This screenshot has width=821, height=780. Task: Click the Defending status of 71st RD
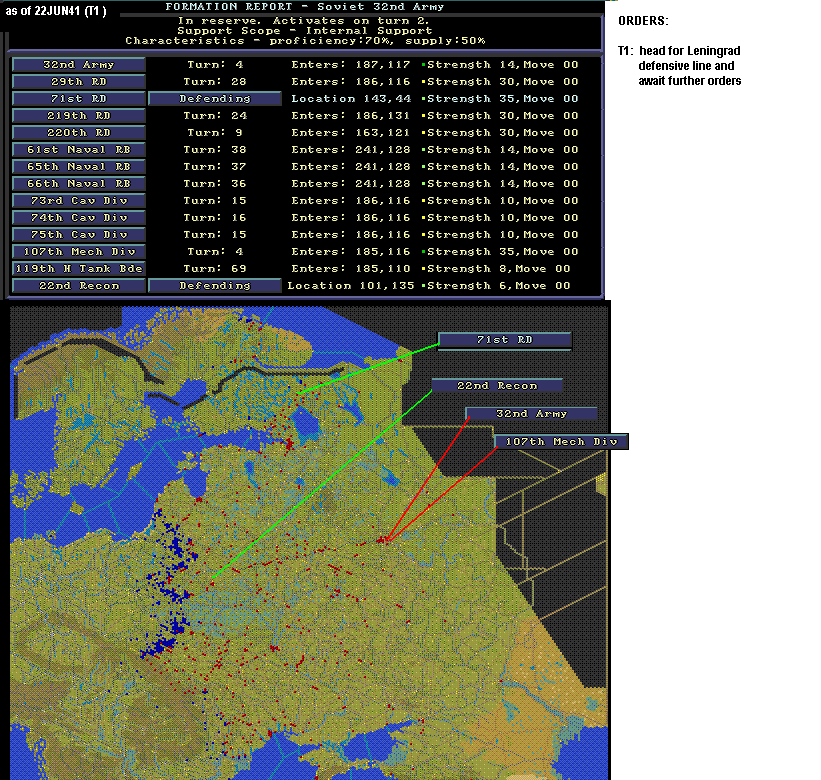coord(215,99)
